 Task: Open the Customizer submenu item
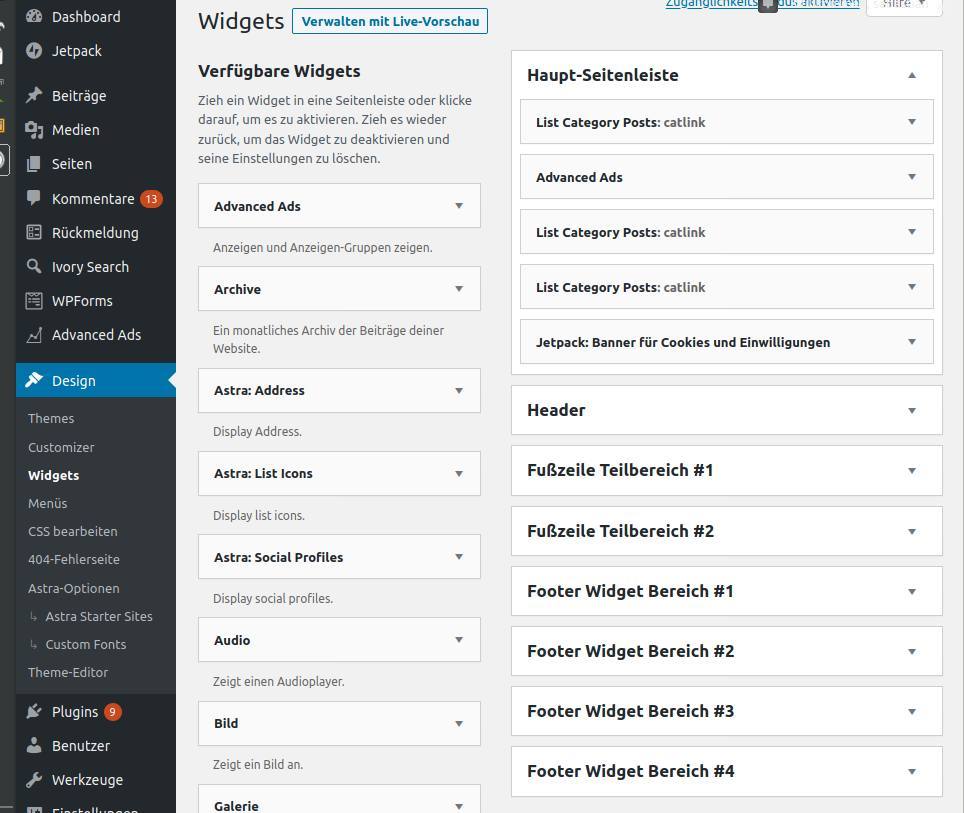(61, 447)
